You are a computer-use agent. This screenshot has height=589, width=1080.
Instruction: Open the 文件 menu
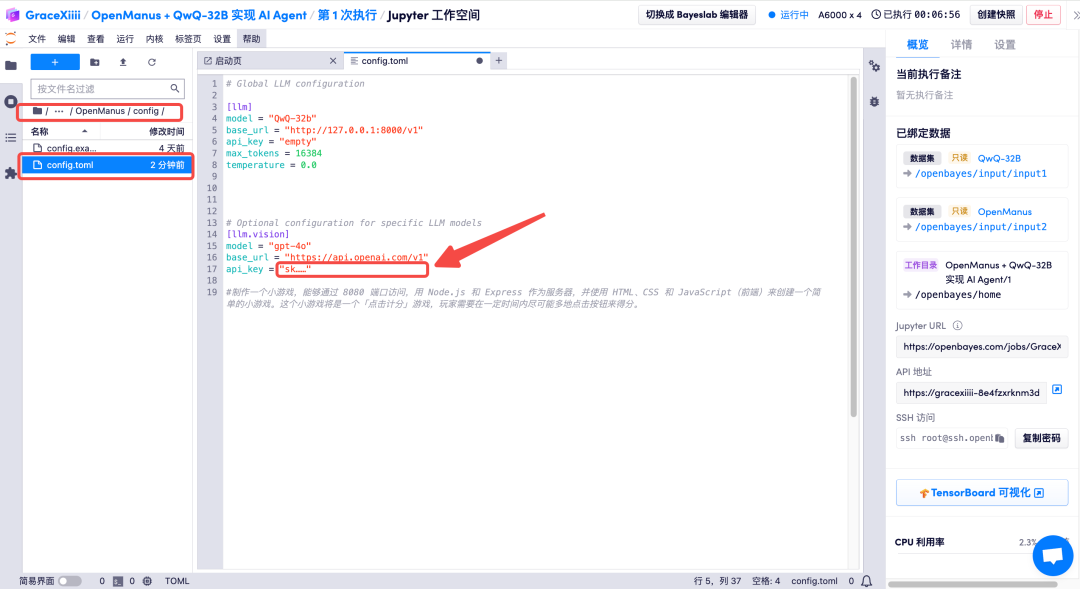click(37, 39)
